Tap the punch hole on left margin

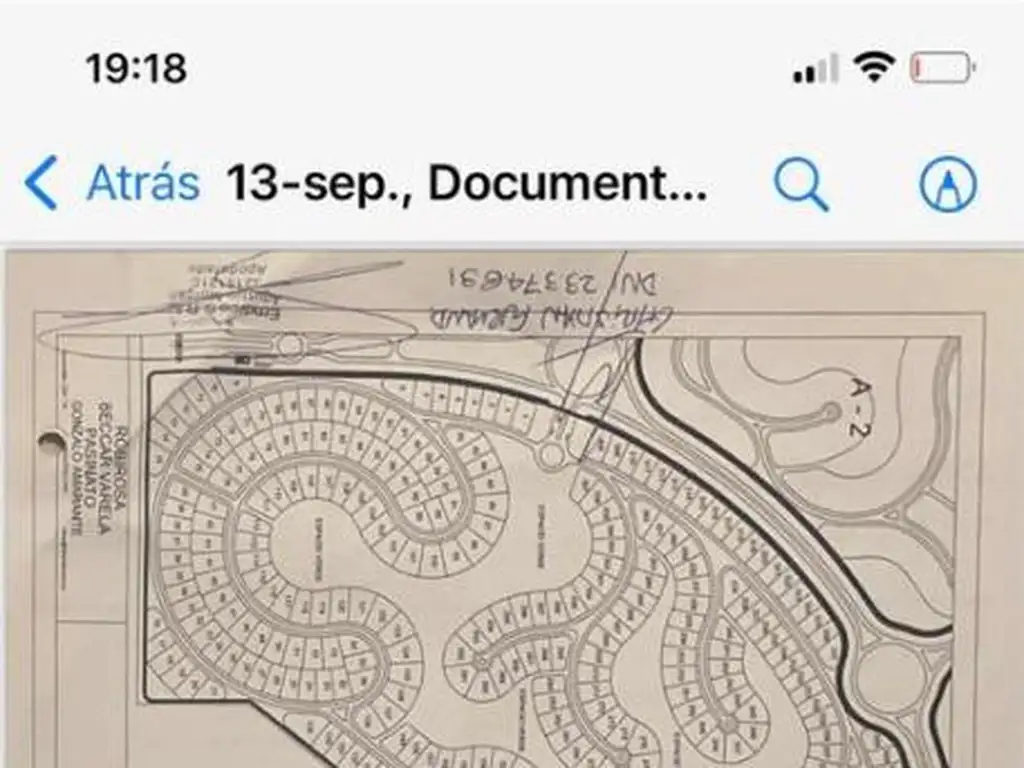(x=51, y=444)
